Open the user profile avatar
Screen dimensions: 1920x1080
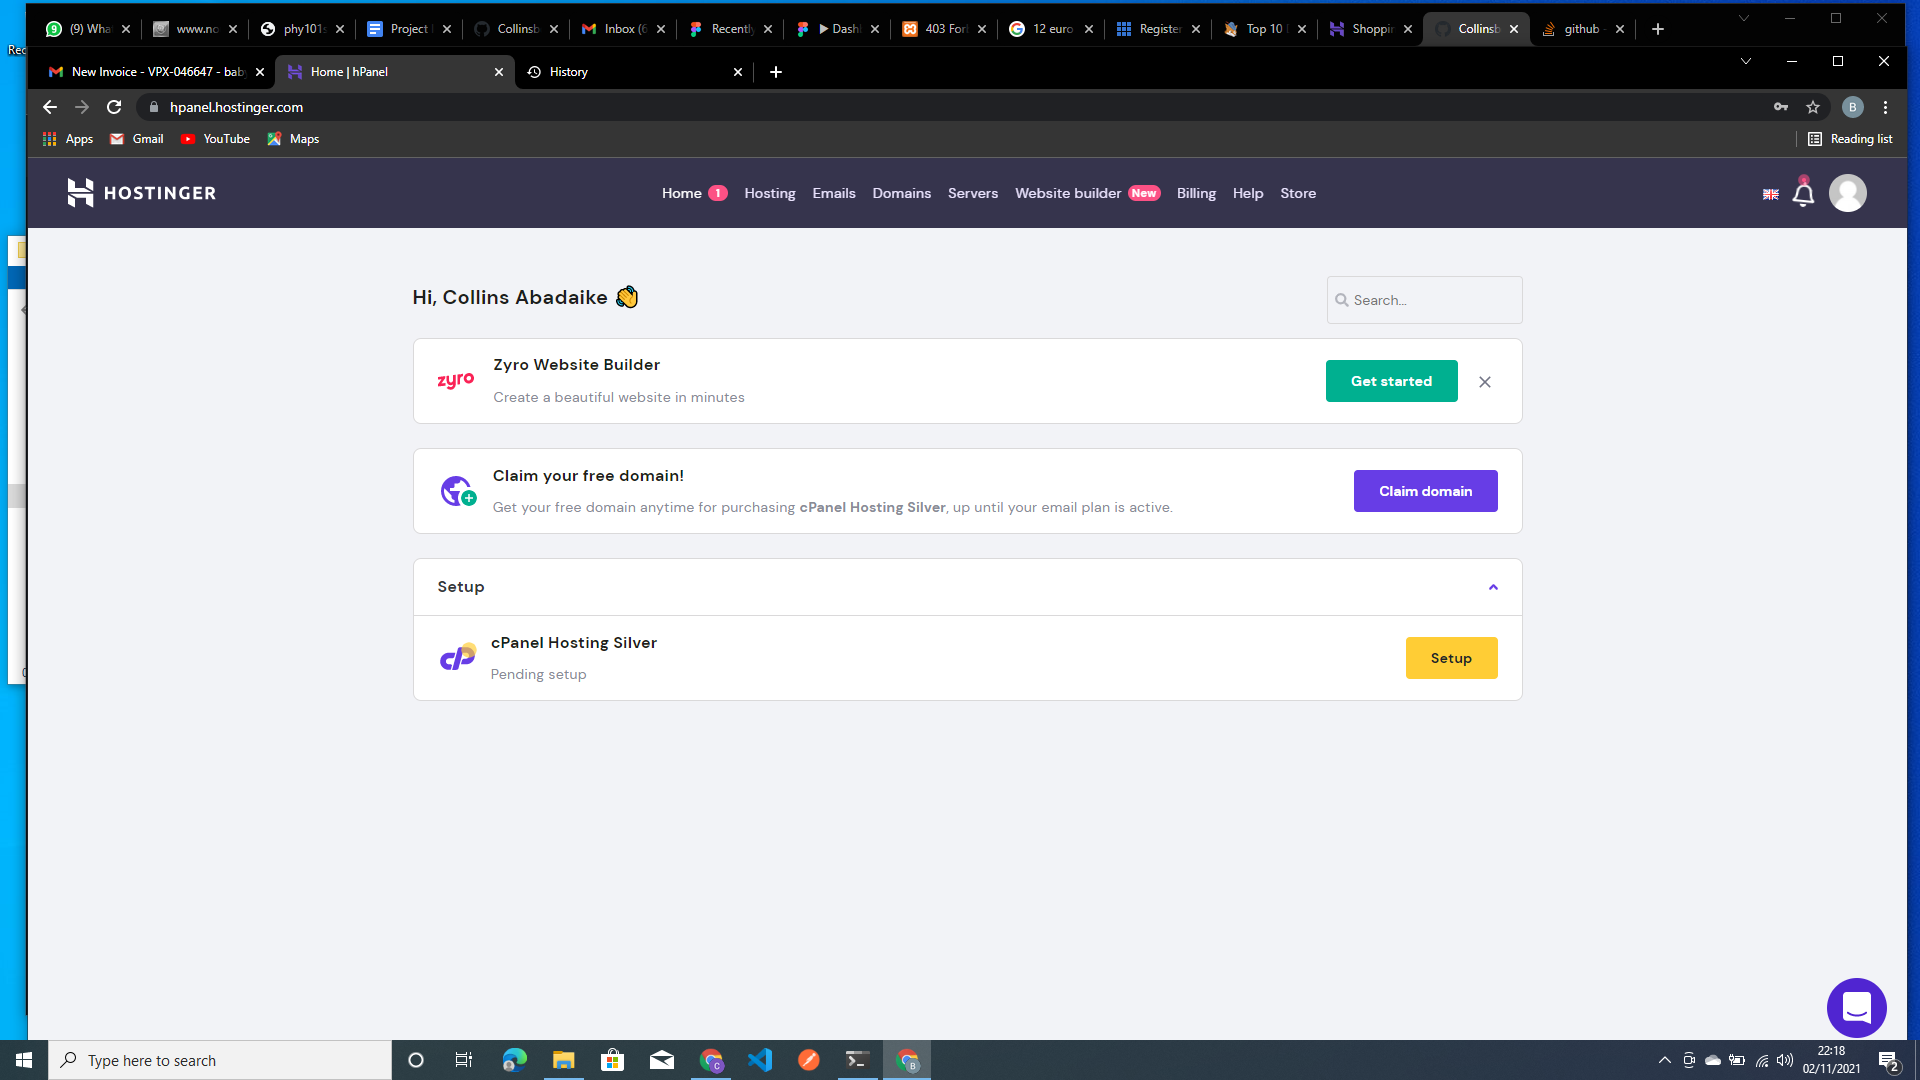1847,193
